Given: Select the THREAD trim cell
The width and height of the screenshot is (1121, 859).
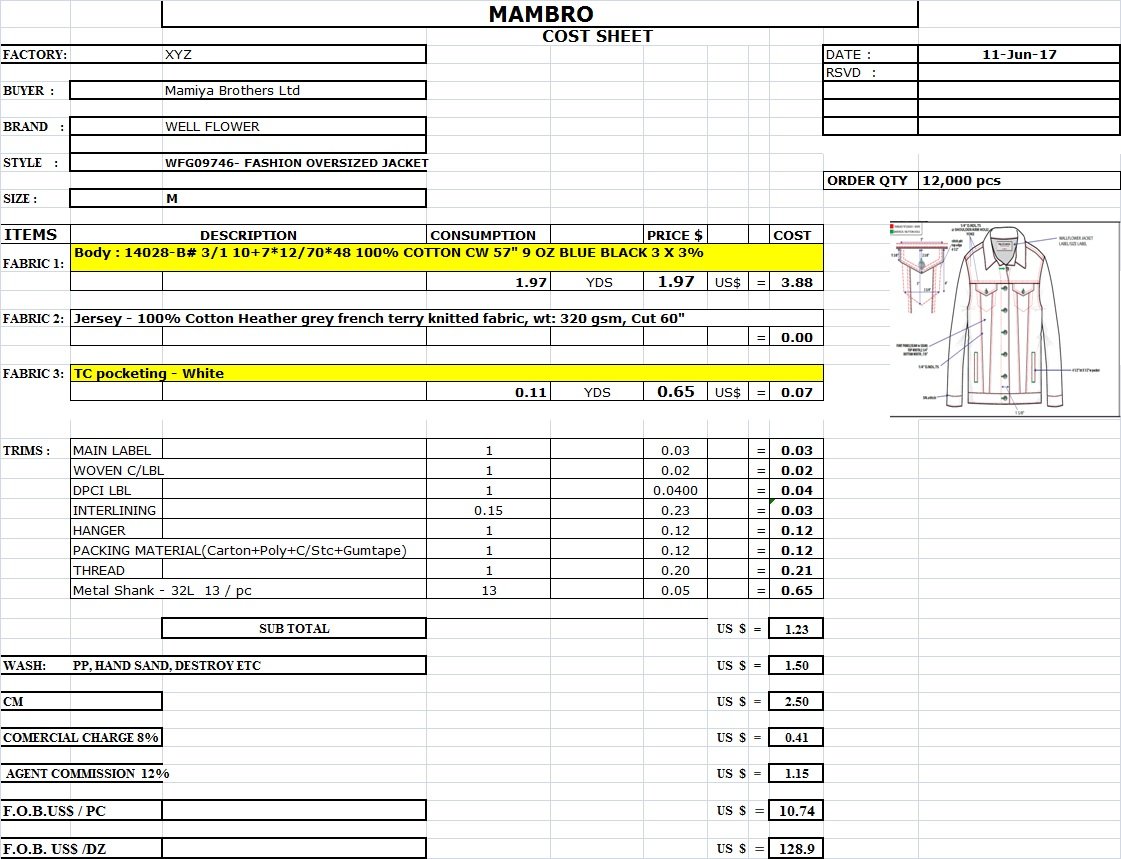Looking at the screenshot, I should (x=117, y=570).
